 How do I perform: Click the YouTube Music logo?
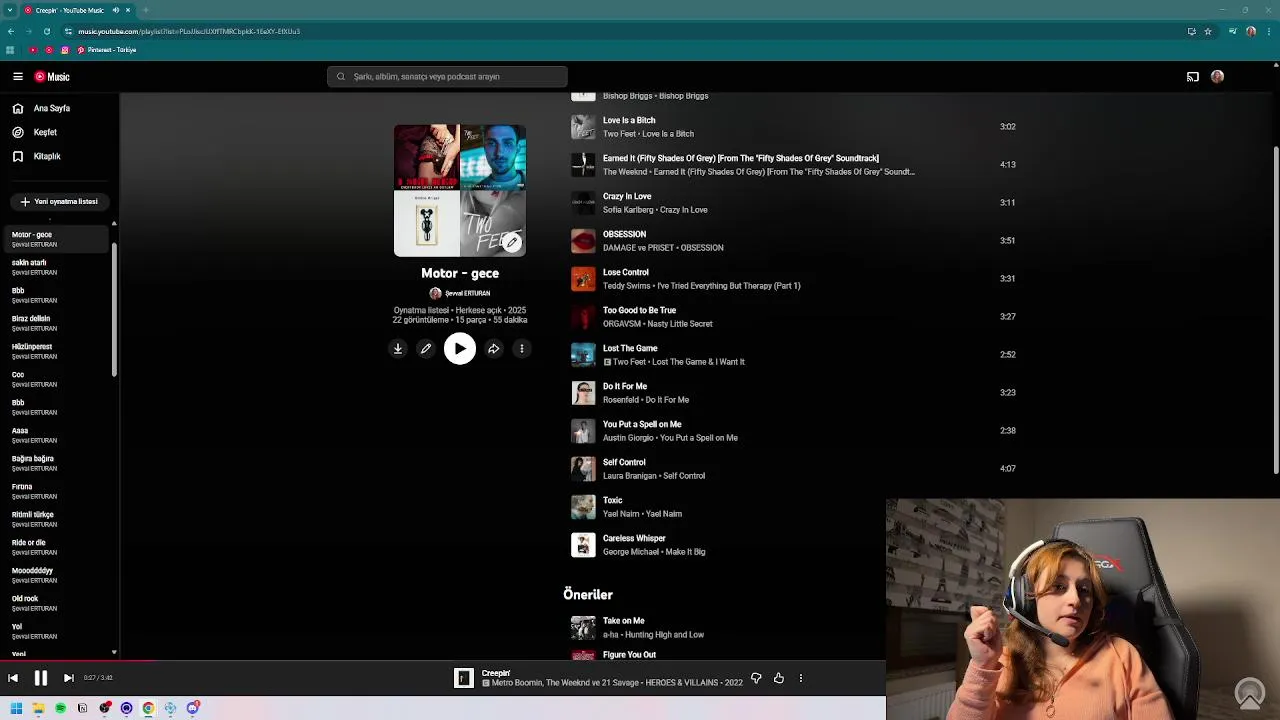pos(52,76)
